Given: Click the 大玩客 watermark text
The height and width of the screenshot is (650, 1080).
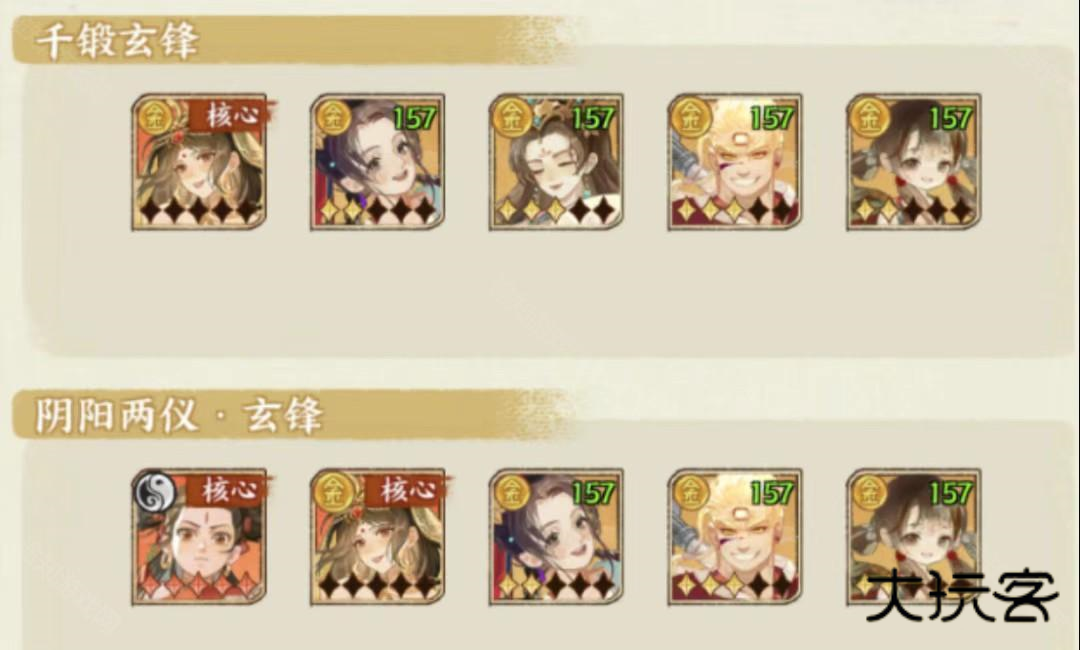Looking at the screenshot, I should (x=962, y=596).
